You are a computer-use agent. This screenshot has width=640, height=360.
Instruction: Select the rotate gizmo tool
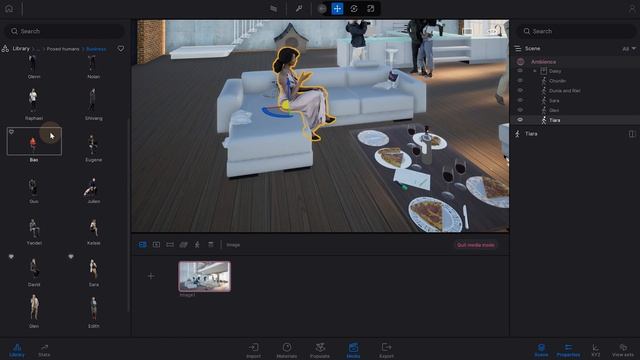[x=354, y=9]
